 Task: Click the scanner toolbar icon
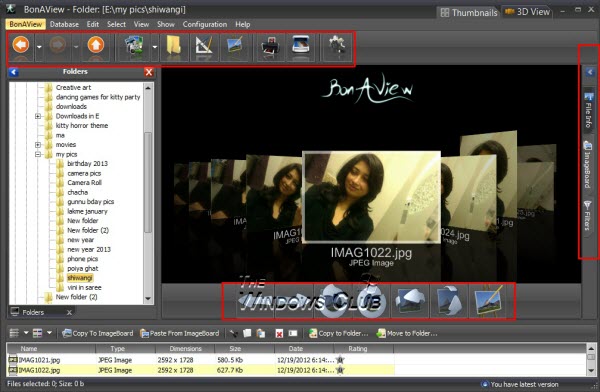coord(301,46)
